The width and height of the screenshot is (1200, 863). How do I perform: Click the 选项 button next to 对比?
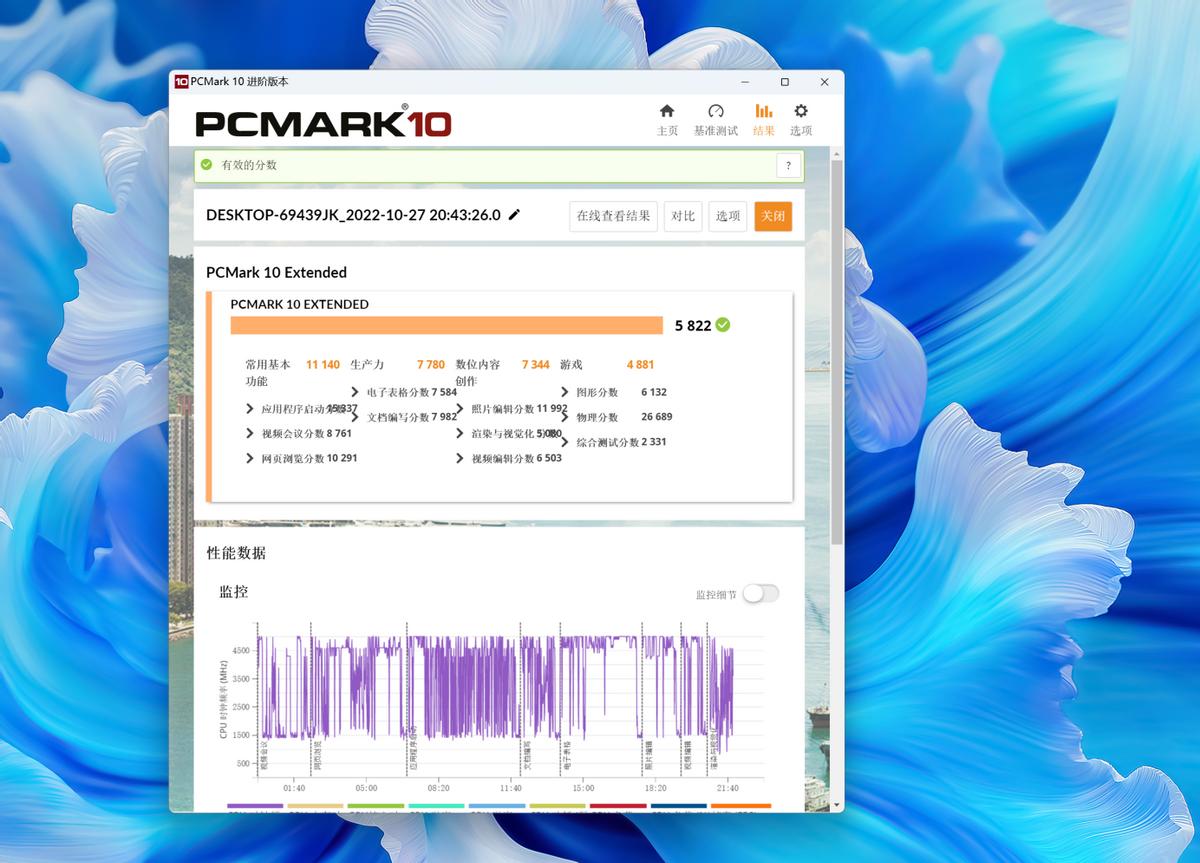(728, 216)
